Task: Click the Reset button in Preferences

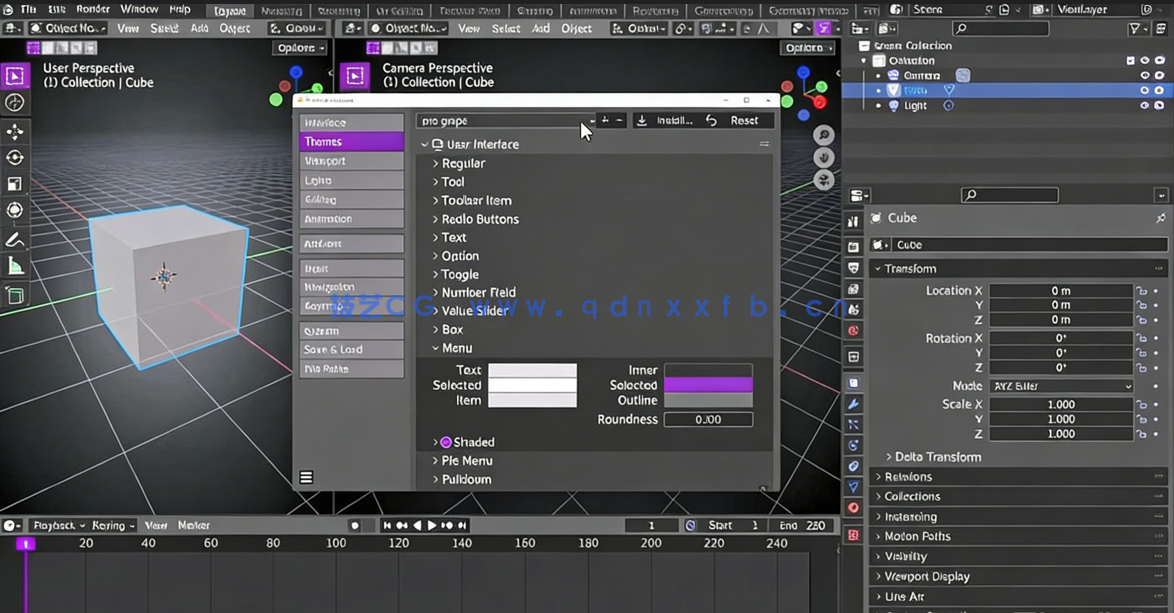Action: pos(748,120)
